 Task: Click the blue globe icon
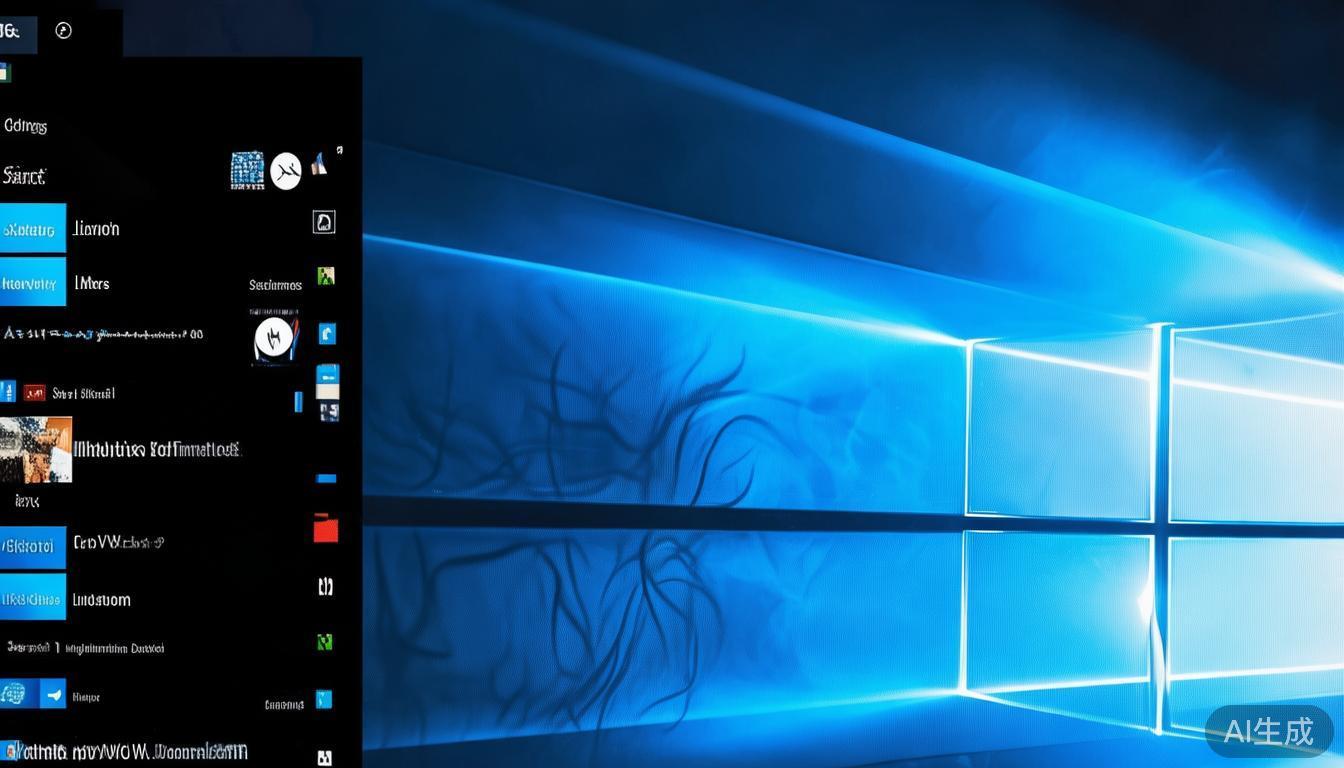[14, 693]
